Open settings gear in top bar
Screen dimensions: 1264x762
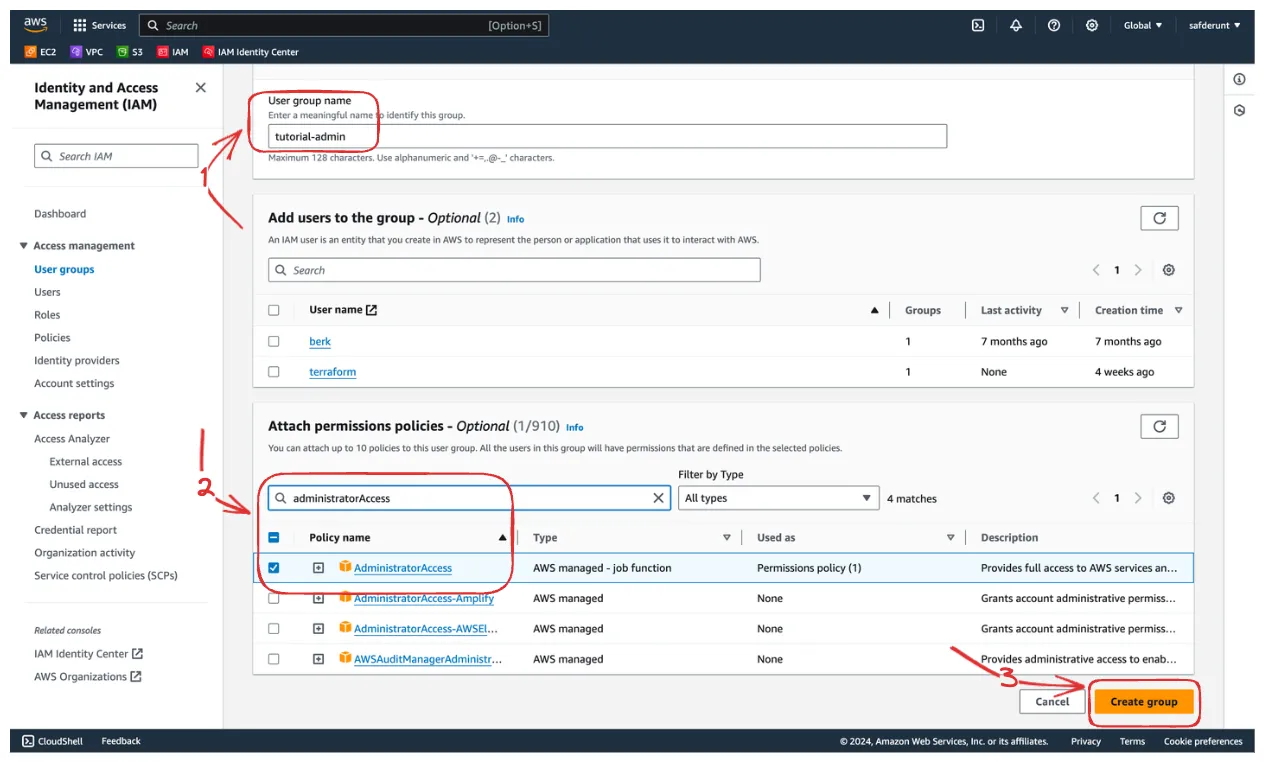pos(1092,26)
